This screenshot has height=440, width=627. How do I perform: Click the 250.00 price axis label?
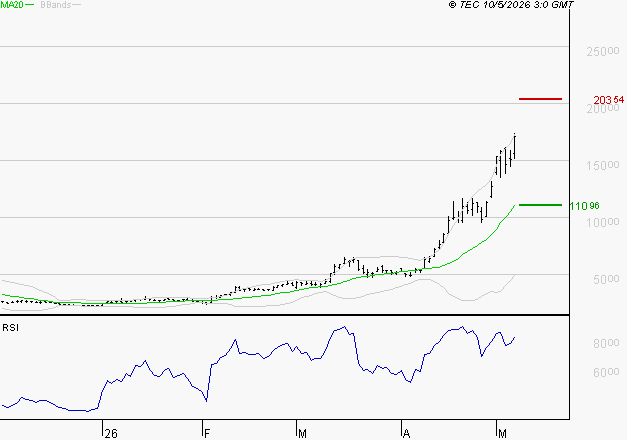coord(603,51)
